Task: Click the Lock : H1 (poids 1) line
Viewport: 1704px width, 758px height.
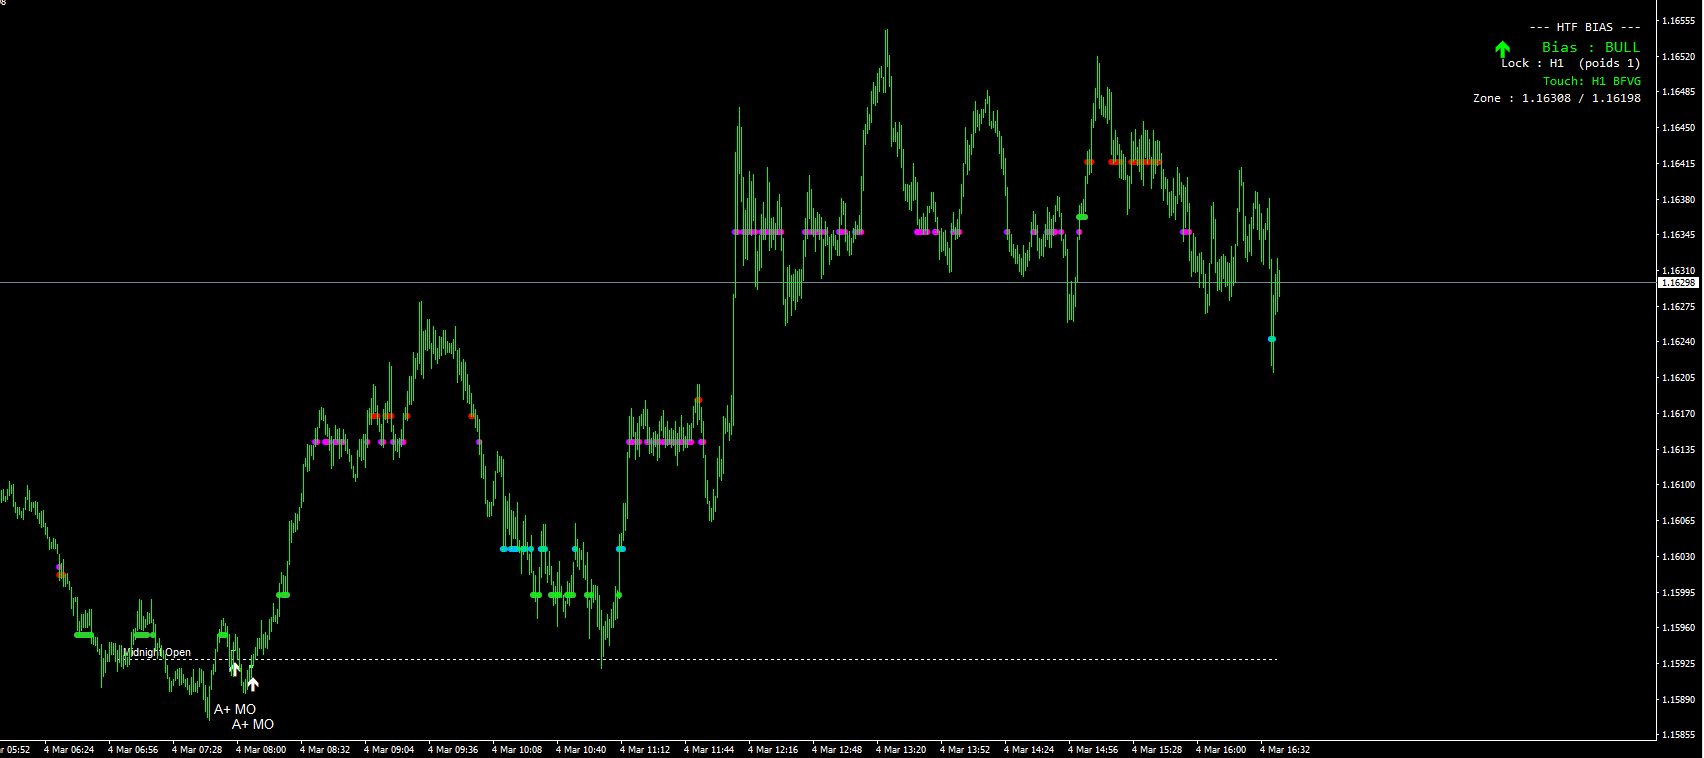Action: [x=1571, y=63]
